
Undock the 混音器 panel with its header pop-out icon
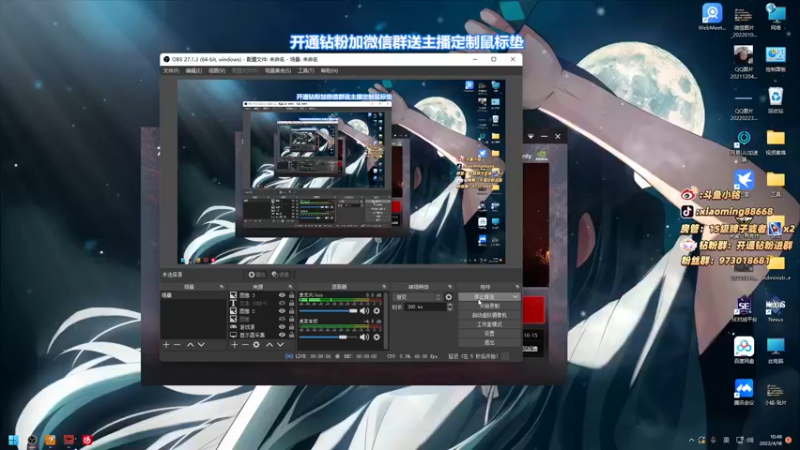384,287
